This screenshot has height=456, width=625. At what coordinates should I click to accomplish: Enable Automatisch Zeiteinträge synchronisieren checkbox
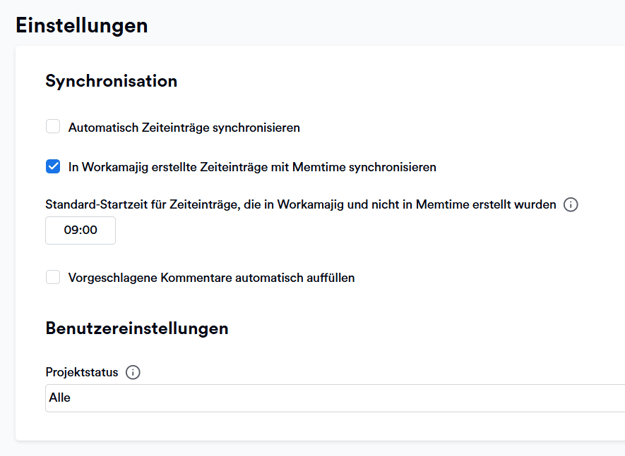click(x=53, y=127)
